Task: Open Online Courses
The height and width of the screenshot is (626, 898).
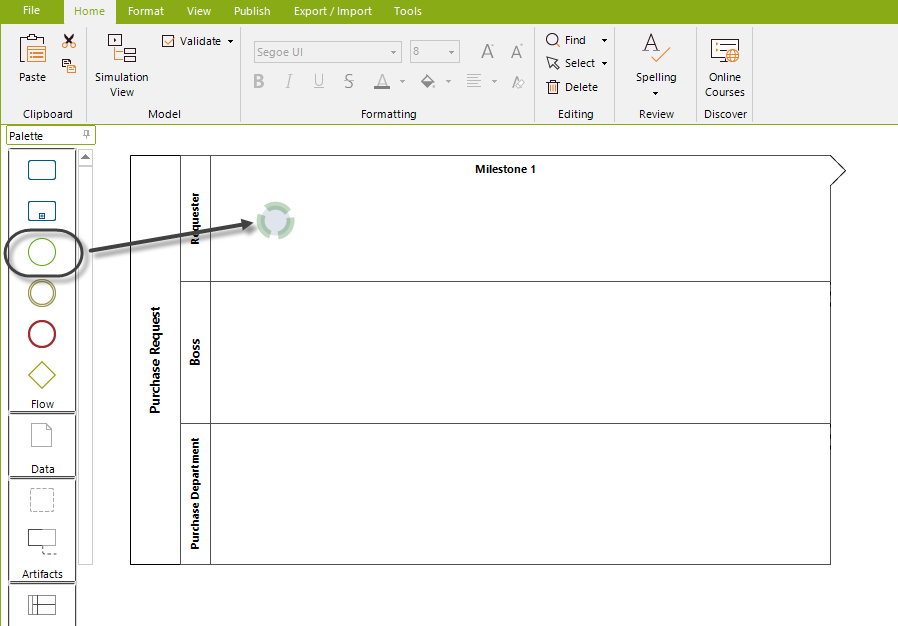Action: coord(724,68)
